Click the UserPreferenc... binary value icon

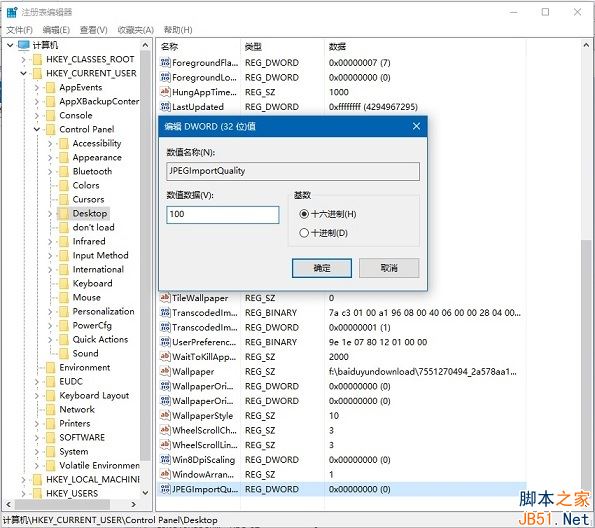pos(165,342)
